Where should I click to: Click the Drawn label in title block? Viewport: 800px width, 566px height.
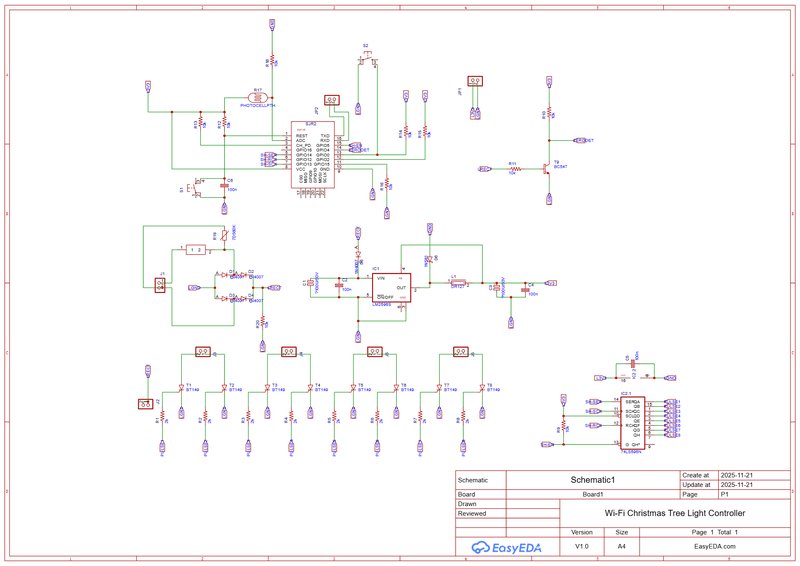pos(467,504)
